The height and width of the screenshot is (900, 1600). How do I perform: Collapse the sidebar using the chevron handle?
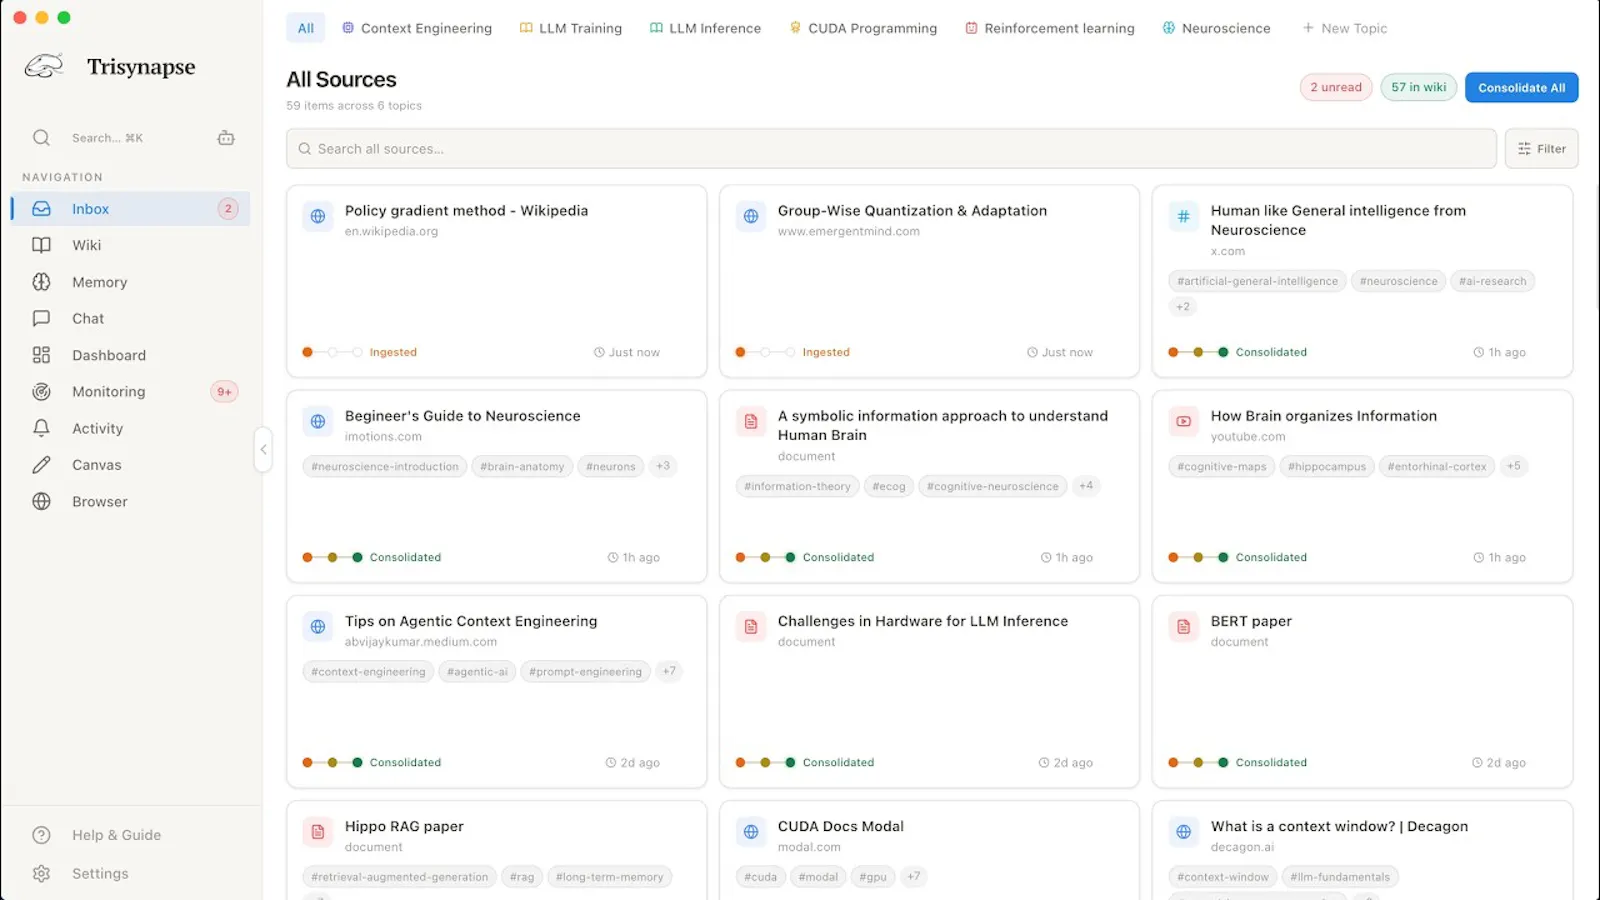click(x=263, y=450)
